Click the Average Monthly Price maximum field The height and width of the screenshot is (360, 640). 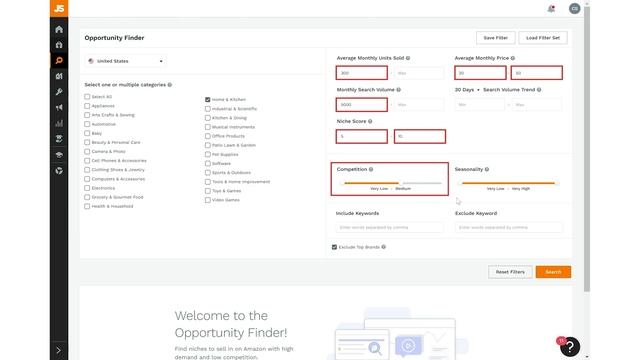click(x=536, y=73)
